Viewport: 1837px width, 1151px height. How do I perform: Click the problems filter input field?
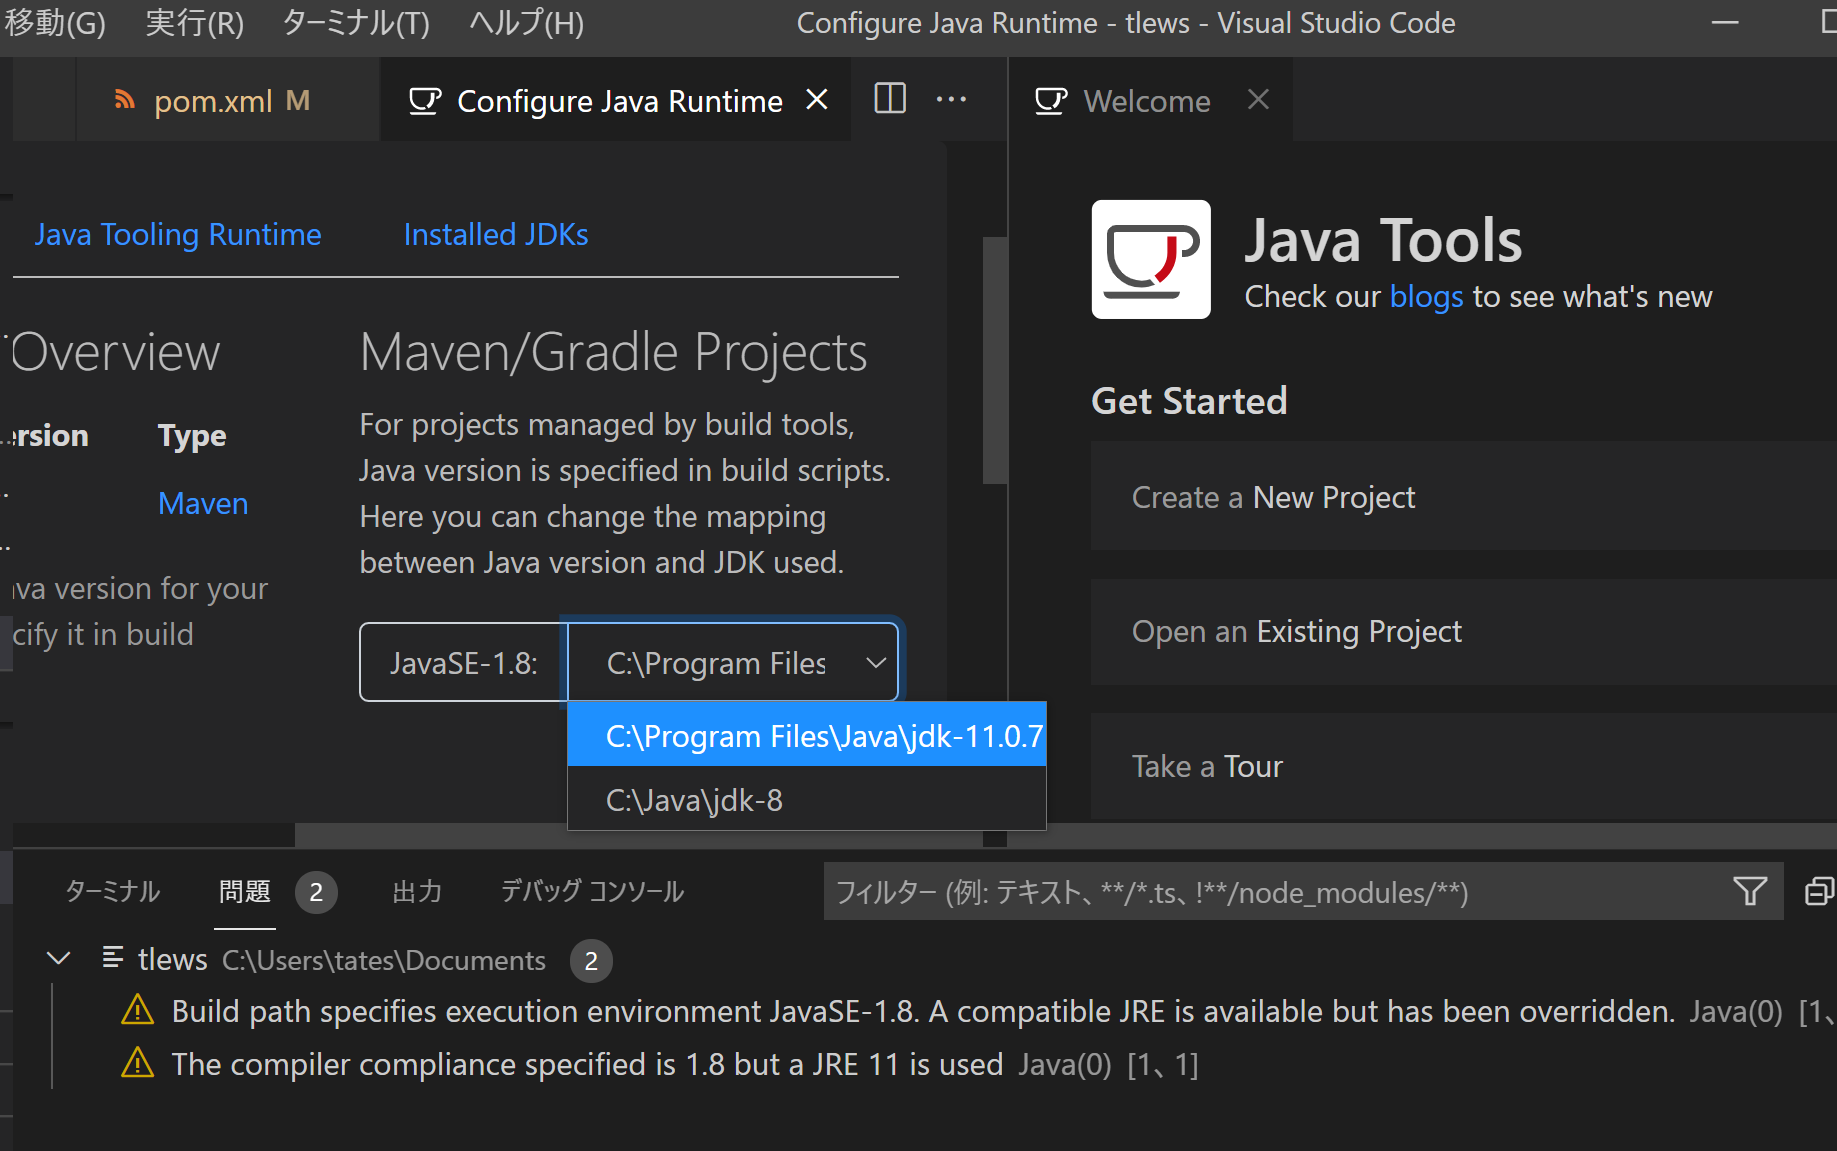tap(1275, 891)
